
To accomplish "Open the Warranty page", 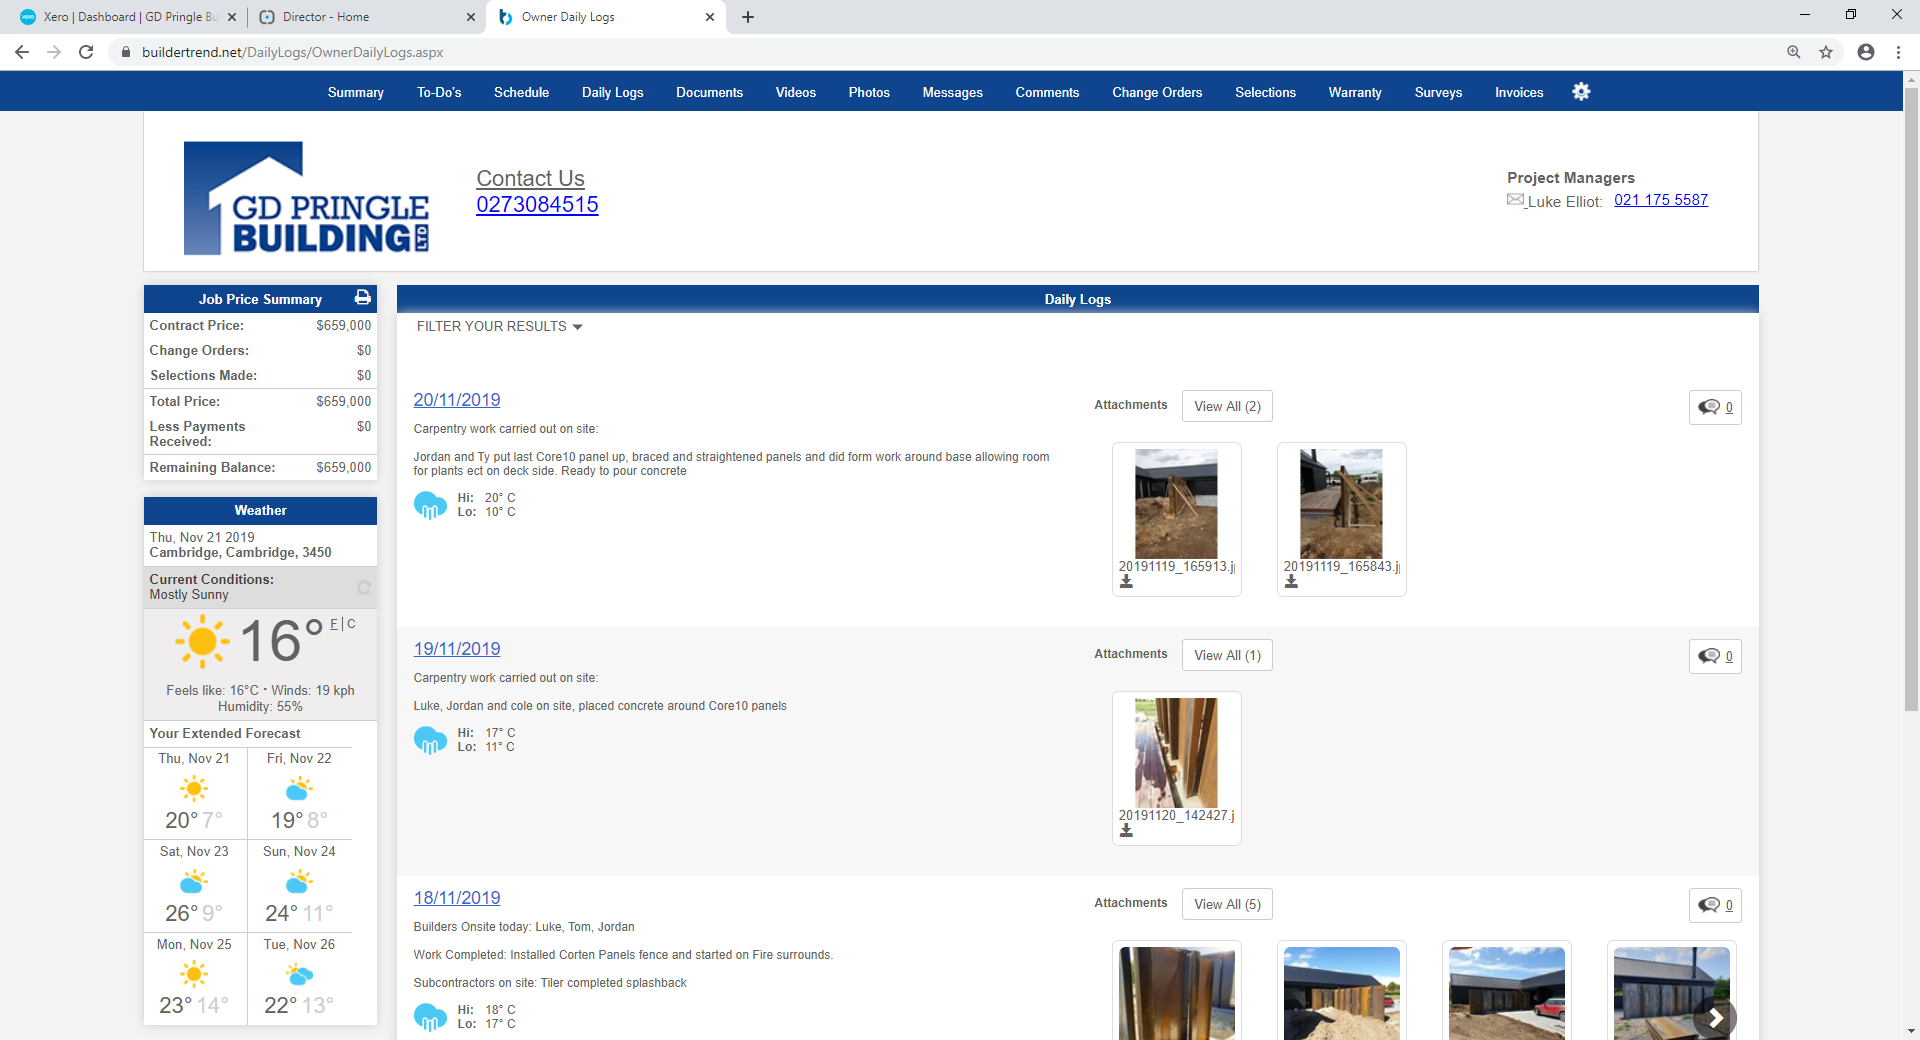I will 1355,92.
